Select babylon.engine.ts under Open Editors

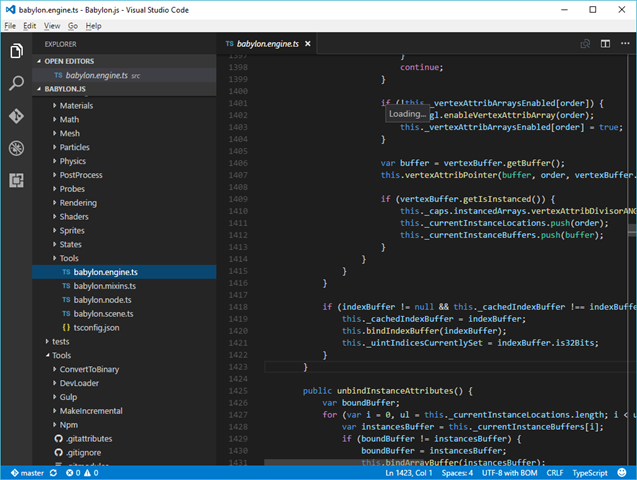(124, 75)
